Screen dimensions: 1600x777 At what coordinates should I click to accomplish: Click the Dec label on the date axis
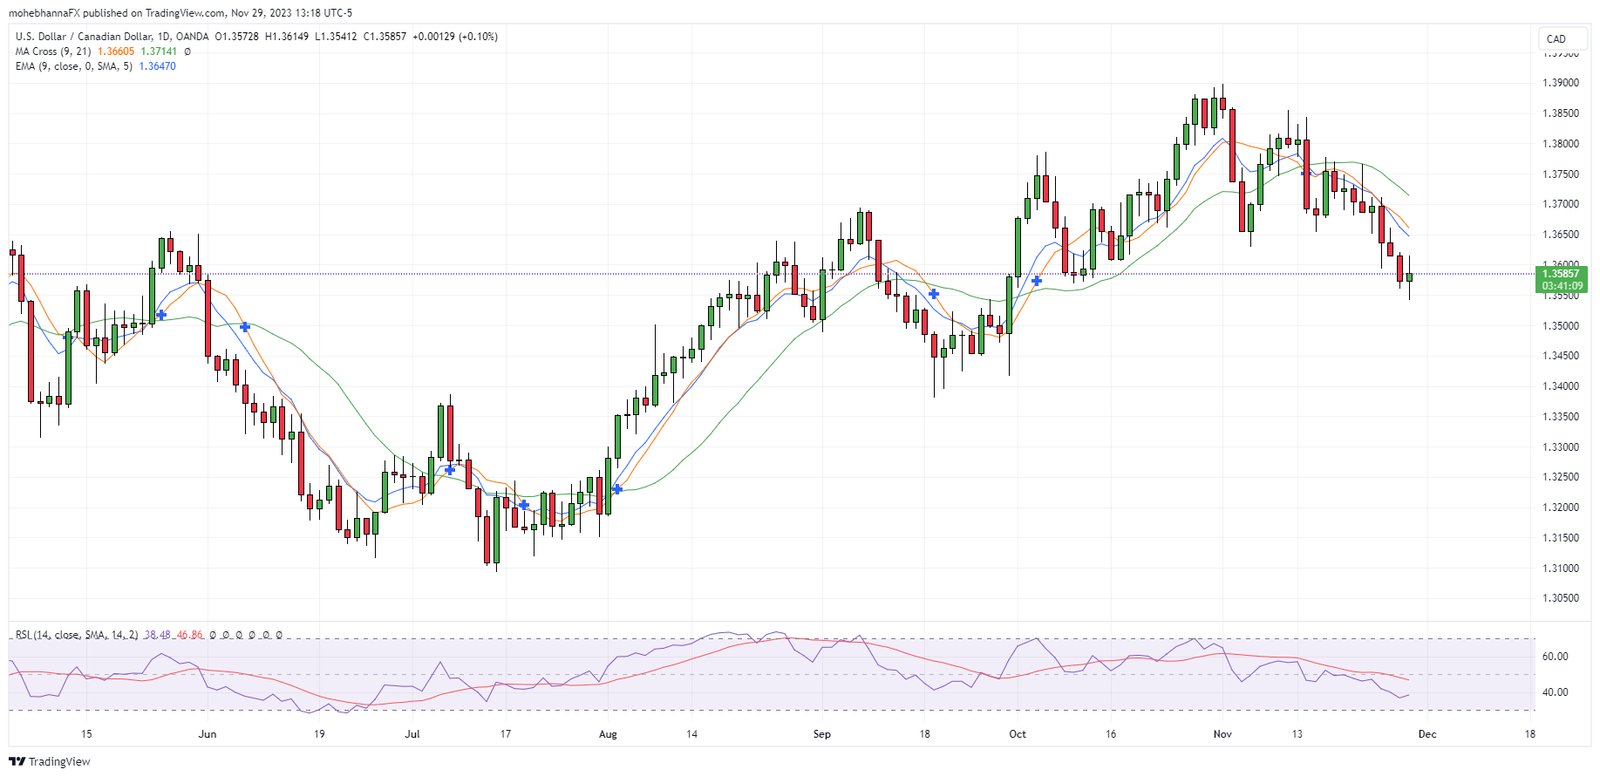(1427, 734)
